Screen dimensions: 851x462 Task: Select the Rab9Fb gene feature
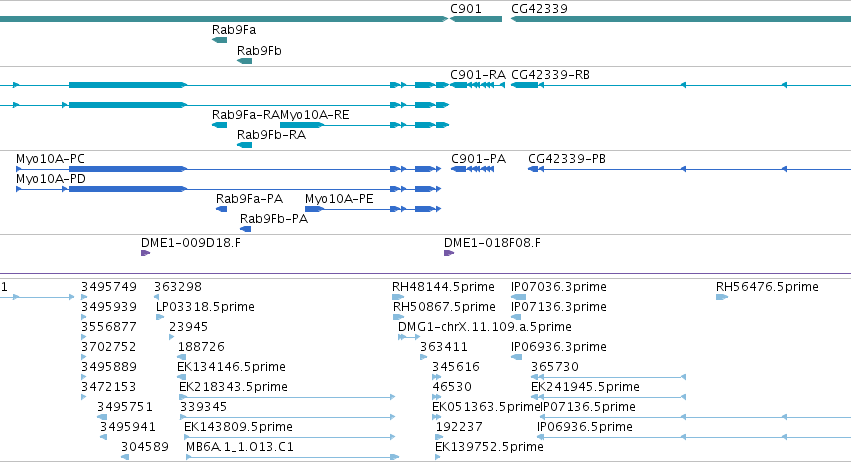(x=244, y=61)
